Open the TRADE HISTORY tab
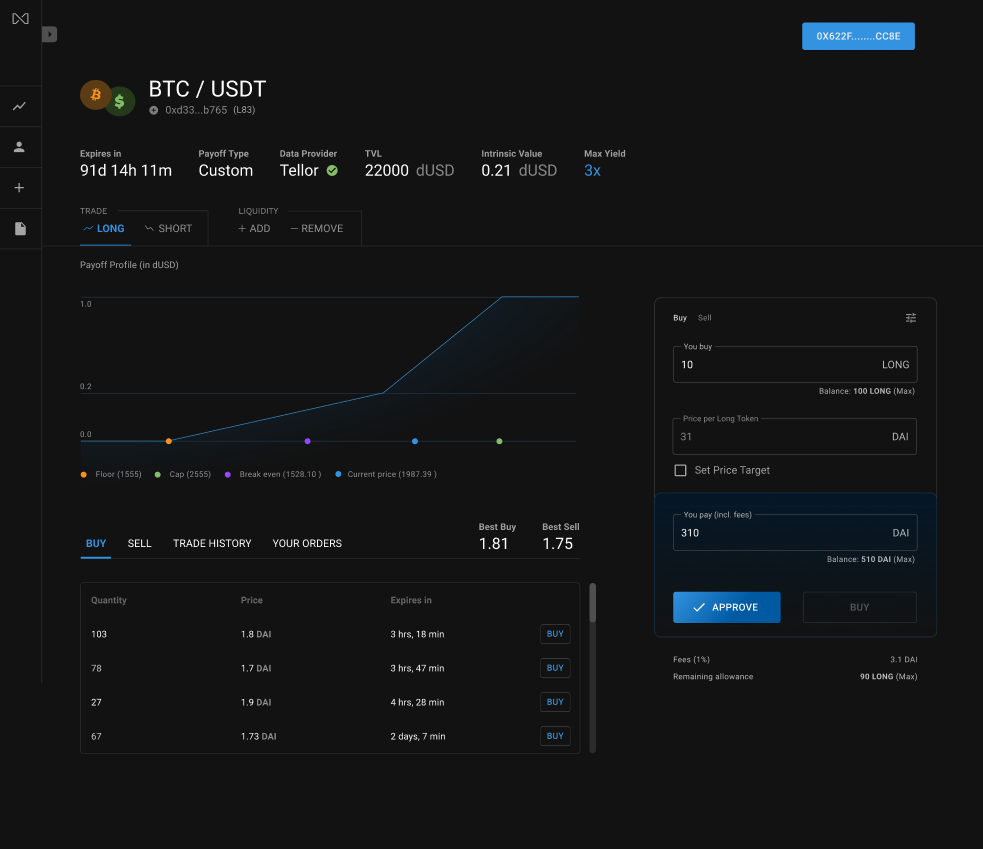The image size is (983, 849). coord(212,544)
